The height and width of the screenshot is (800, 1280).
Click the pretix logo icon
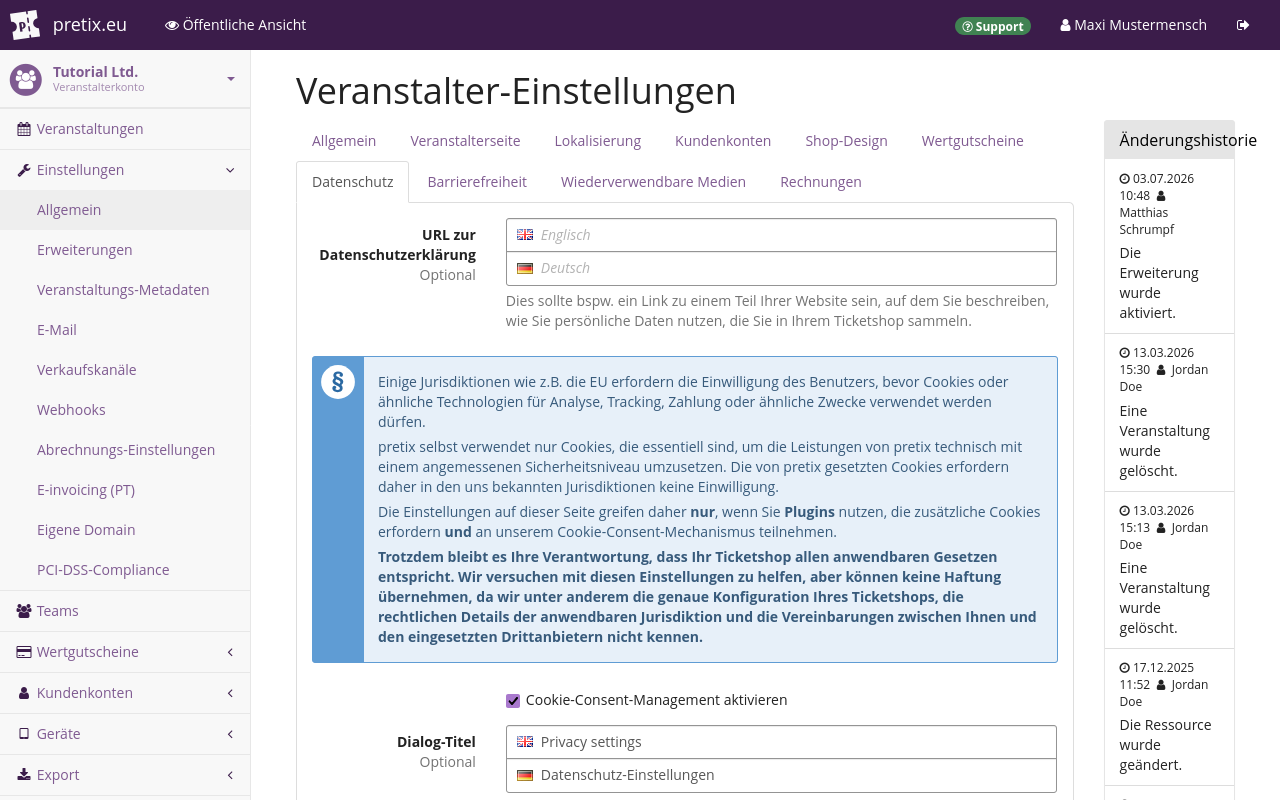click(25, 25)
